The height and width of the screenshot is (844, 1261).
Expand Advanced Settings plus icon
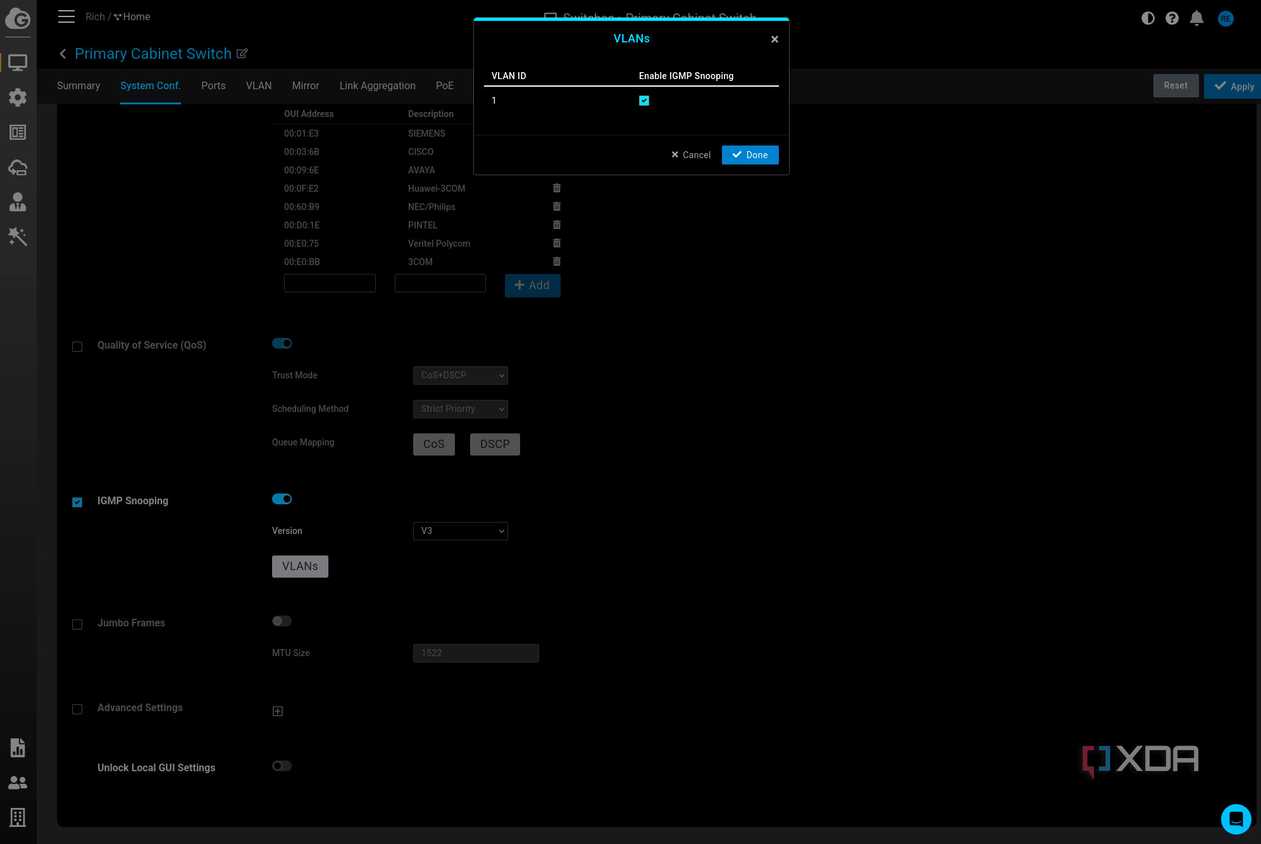click(x=278, y=711)
